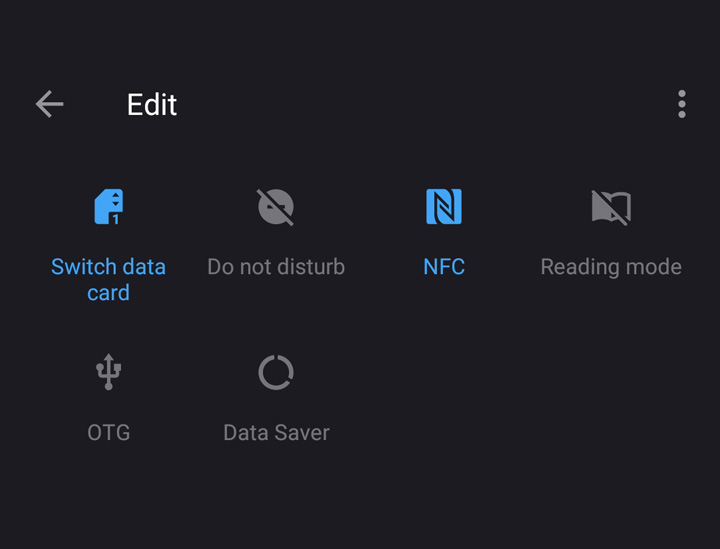Click the number 1 badge on the SIM icon

click(116, 219)
